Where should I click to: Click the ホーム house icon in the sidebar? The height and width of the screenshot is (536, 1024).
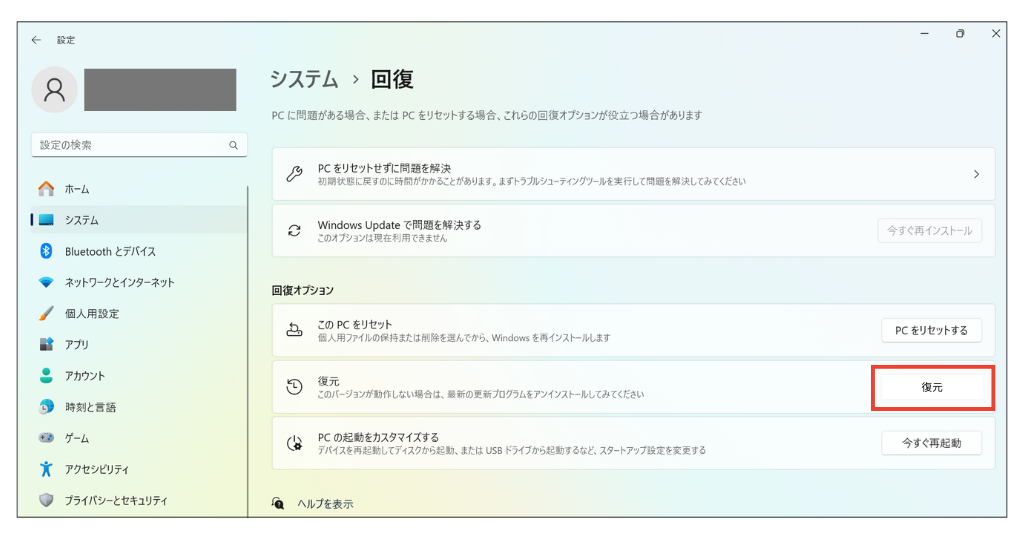point(46,189)
